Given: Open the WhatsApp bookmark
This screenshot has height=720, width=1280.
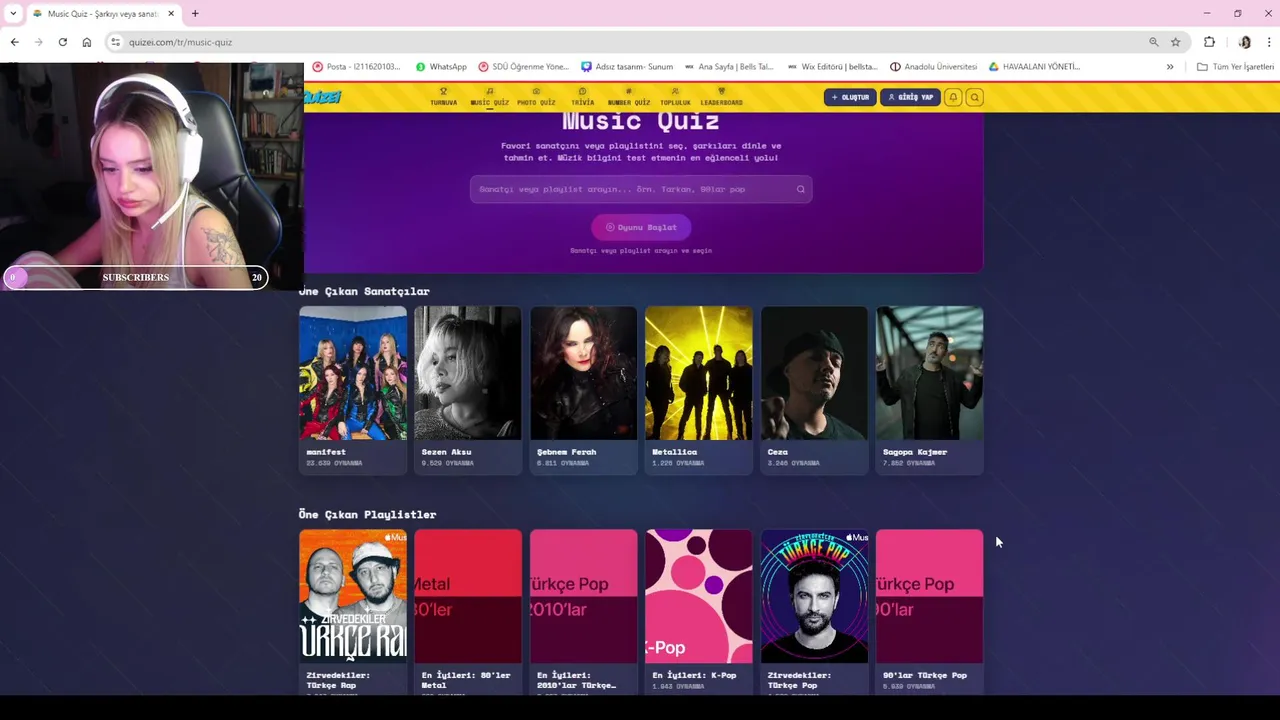Looking at the screenshot, I should 440,67.
